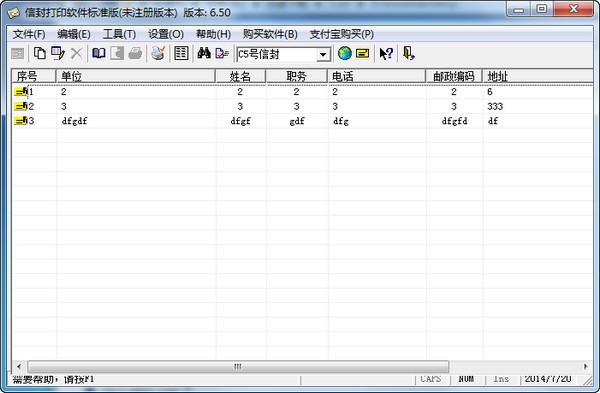600x393 pixels.
Task: Click the copy pages toolbar icon
Action: (x=39, y=54)
